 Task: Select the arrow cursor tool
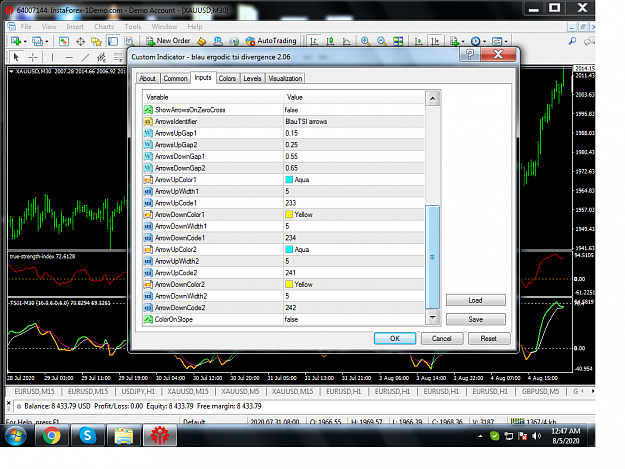[x=16, y=57]
